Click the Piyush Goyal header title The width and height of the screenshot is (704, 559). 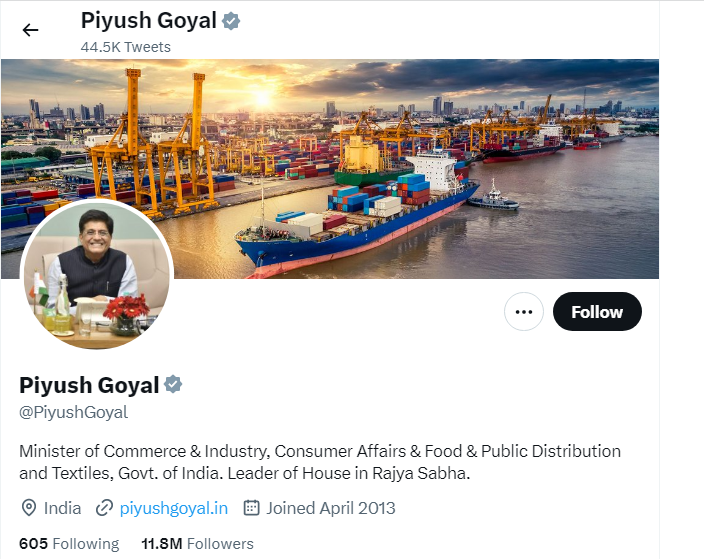pyautogui.click(x=149, y=21)
